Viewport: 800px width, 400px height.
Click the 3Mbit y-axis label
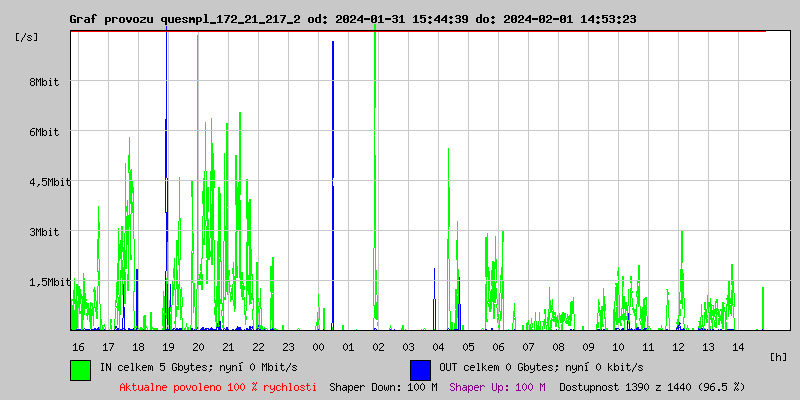(x=43, y=232)
